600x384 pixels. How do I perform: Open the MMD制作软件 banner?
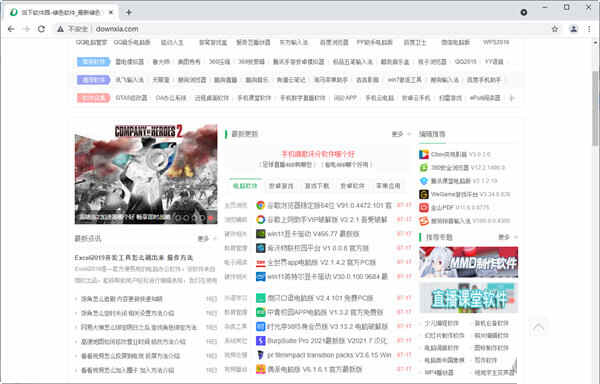point(469,262)
